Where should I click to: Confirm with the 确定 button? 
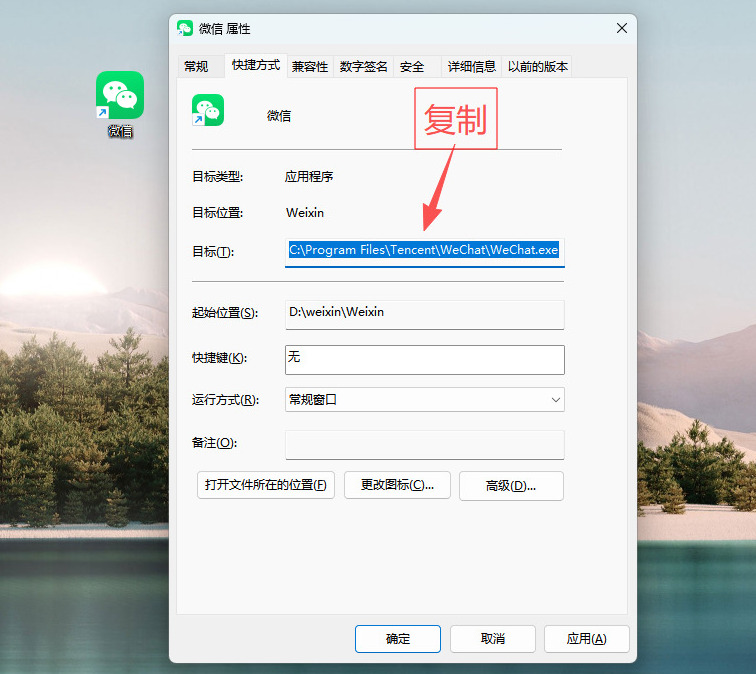(398, 639)
